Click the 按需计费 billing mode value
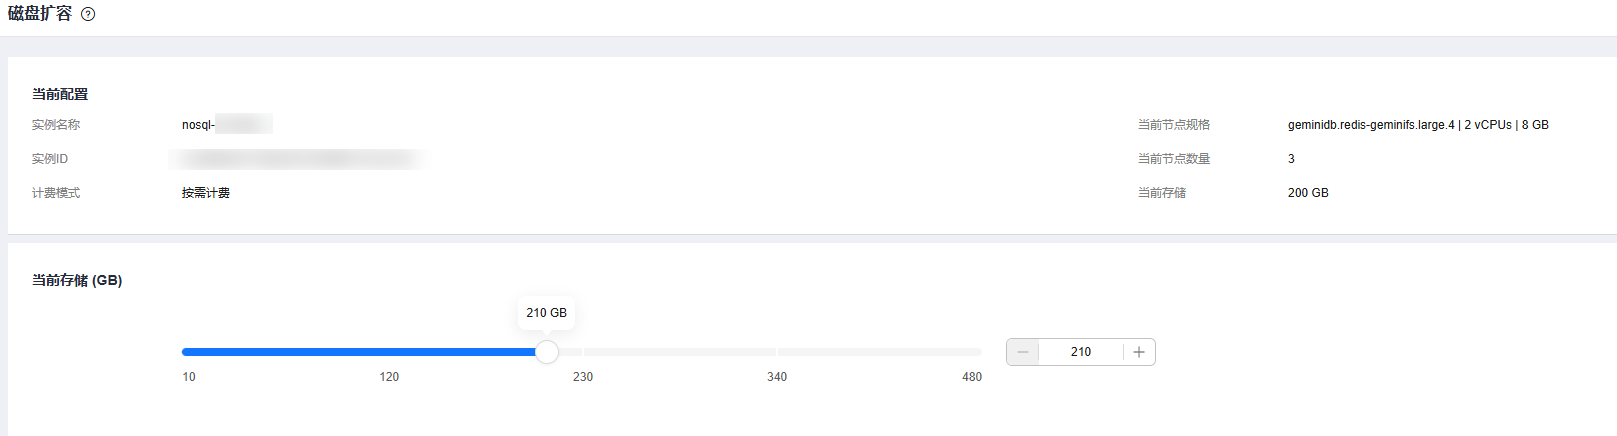 206,193
